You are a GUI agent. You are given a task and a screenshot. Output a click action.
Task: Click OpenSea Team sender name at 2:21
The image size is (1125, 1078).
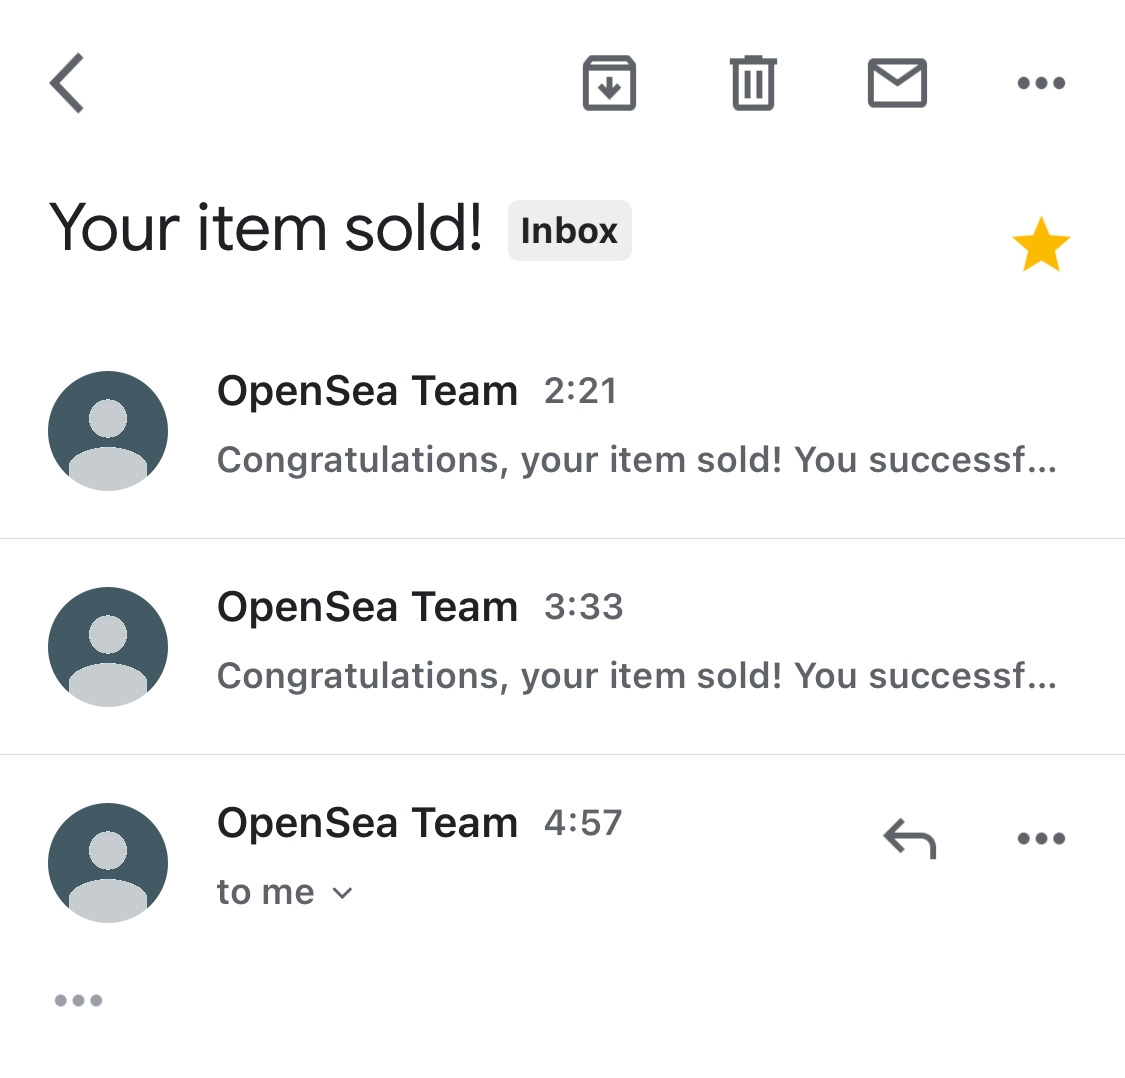pyautogui.click(x=367, y=391)
